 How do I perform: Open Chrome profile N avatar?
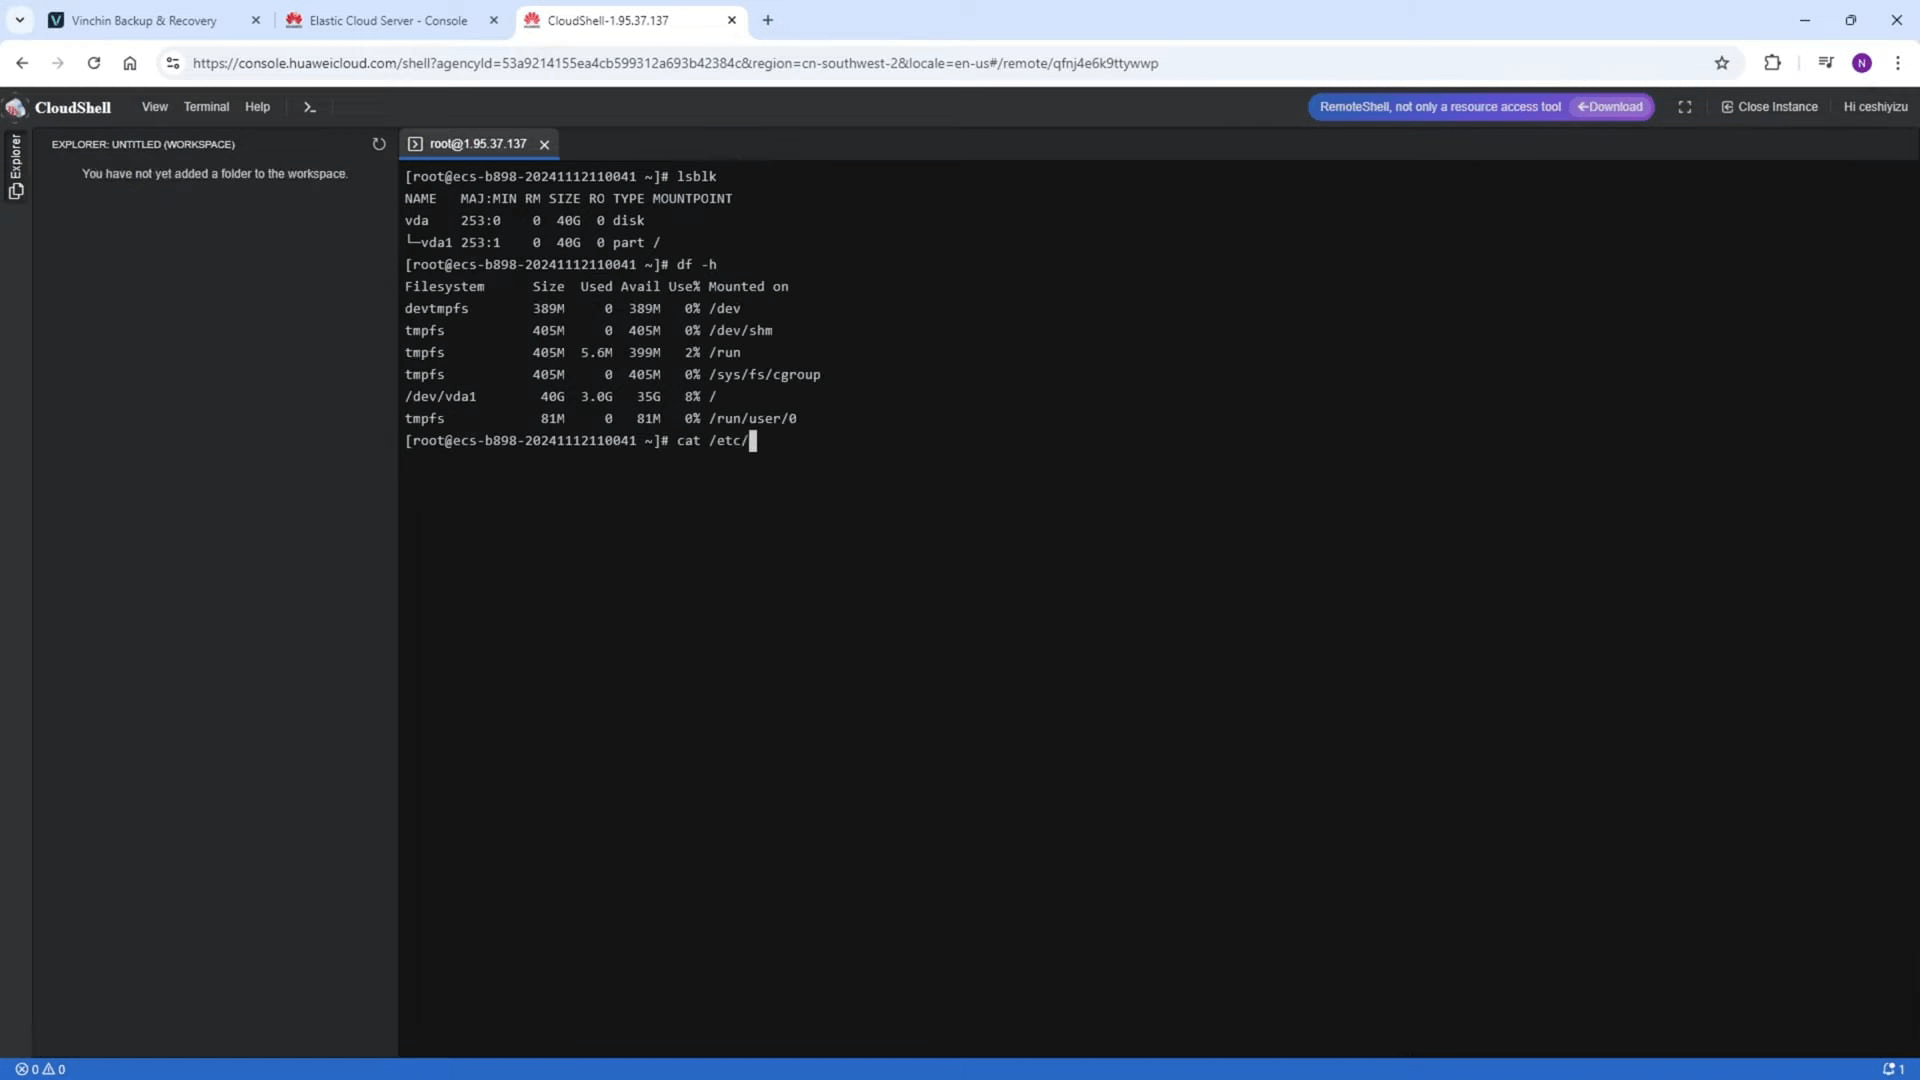(1862, 63)
